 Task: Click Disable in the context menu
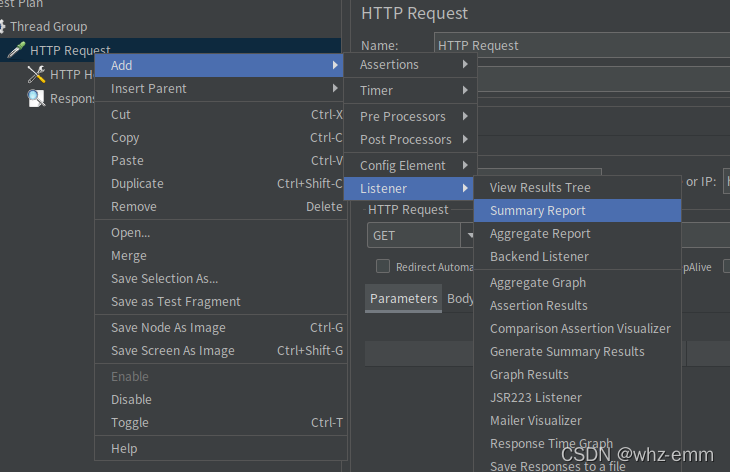pos(220,399)
